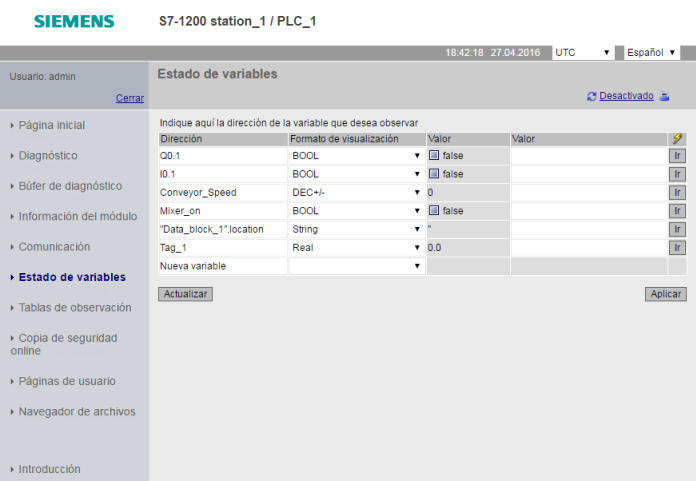Open the display format dropdown for Conveyor_Speed
Viewport: 696px width, 481px height.
pos(356,192)
